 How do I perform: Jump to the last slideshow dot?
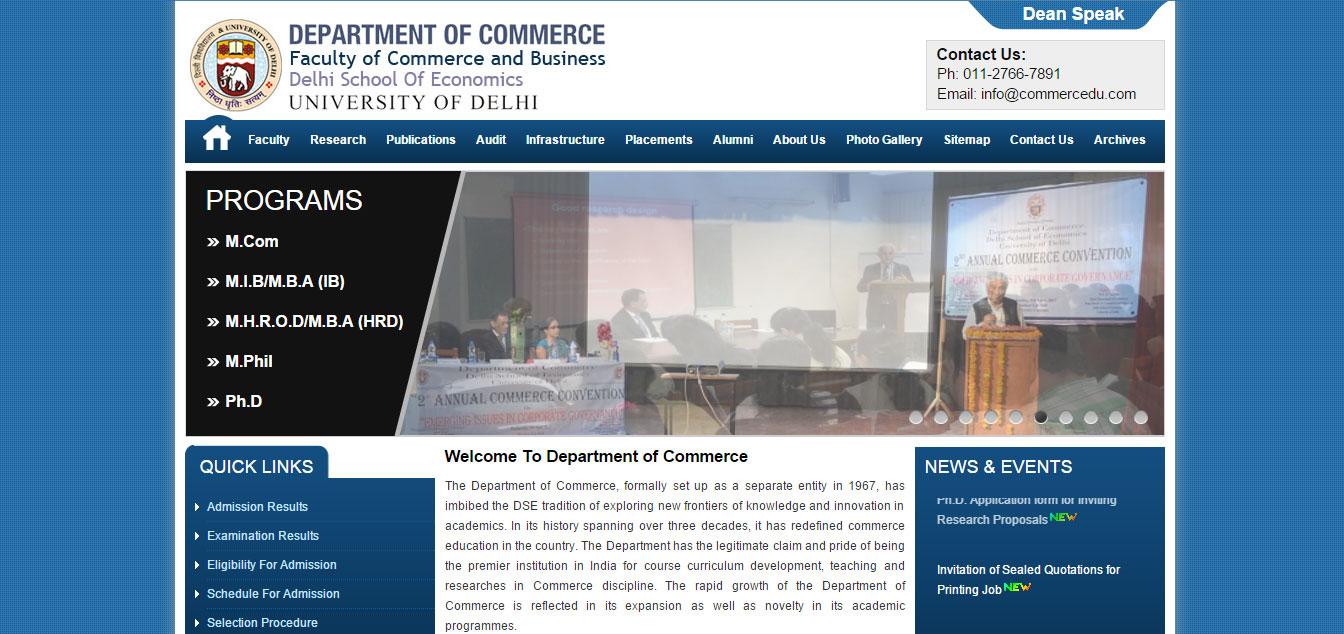click(1141, 418)
